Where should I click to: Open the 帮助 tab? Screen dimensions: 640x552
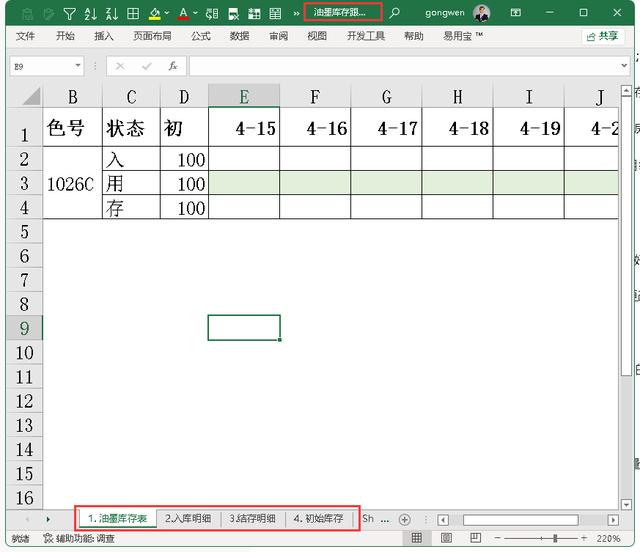[x=414, y=36]
